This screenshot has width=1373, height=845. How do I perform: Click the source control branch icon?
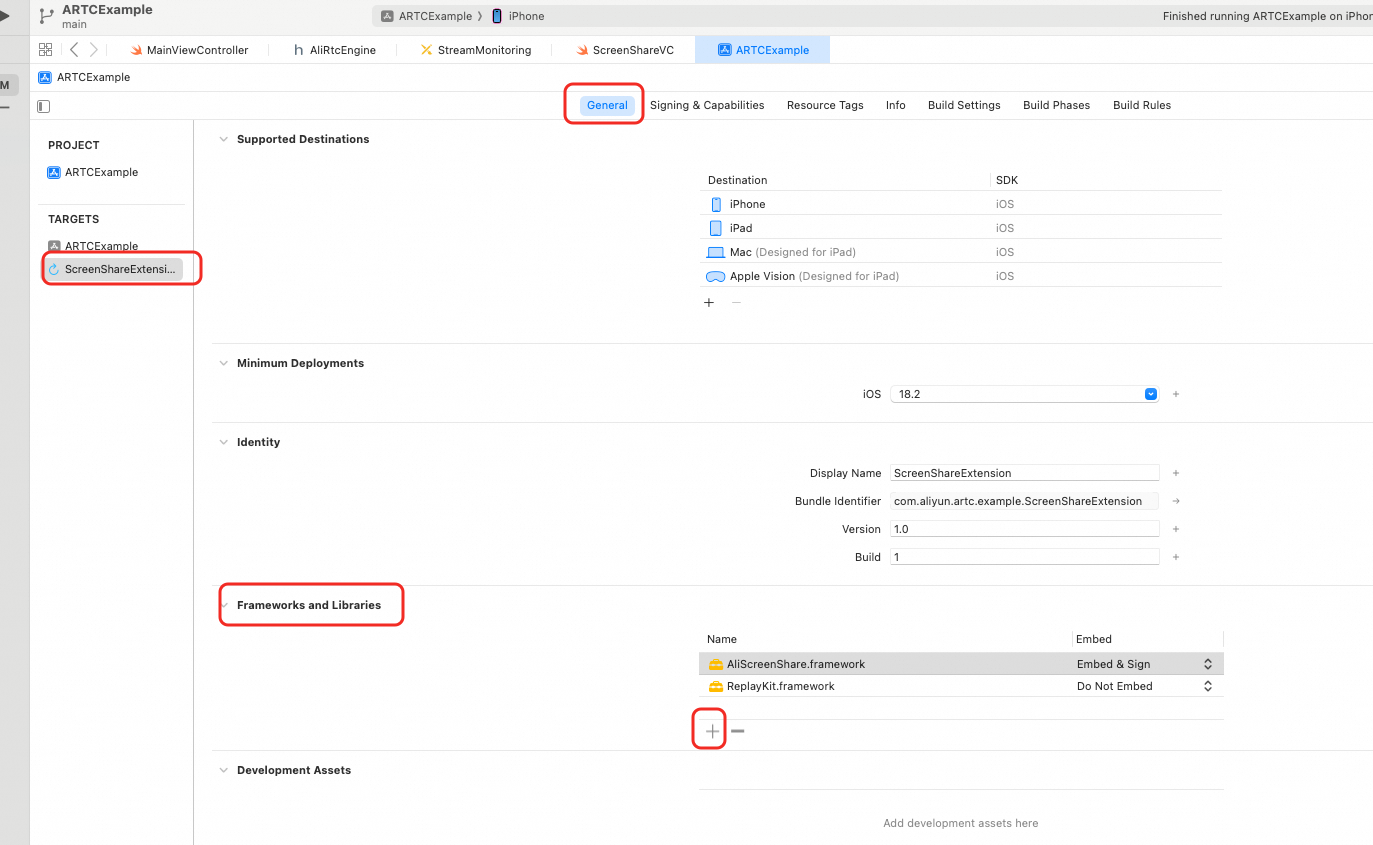pos(46,15)
